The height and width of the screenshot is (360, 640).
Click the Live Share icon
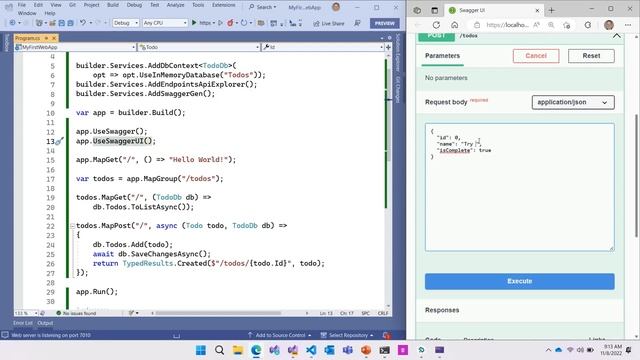pos(316,23)
